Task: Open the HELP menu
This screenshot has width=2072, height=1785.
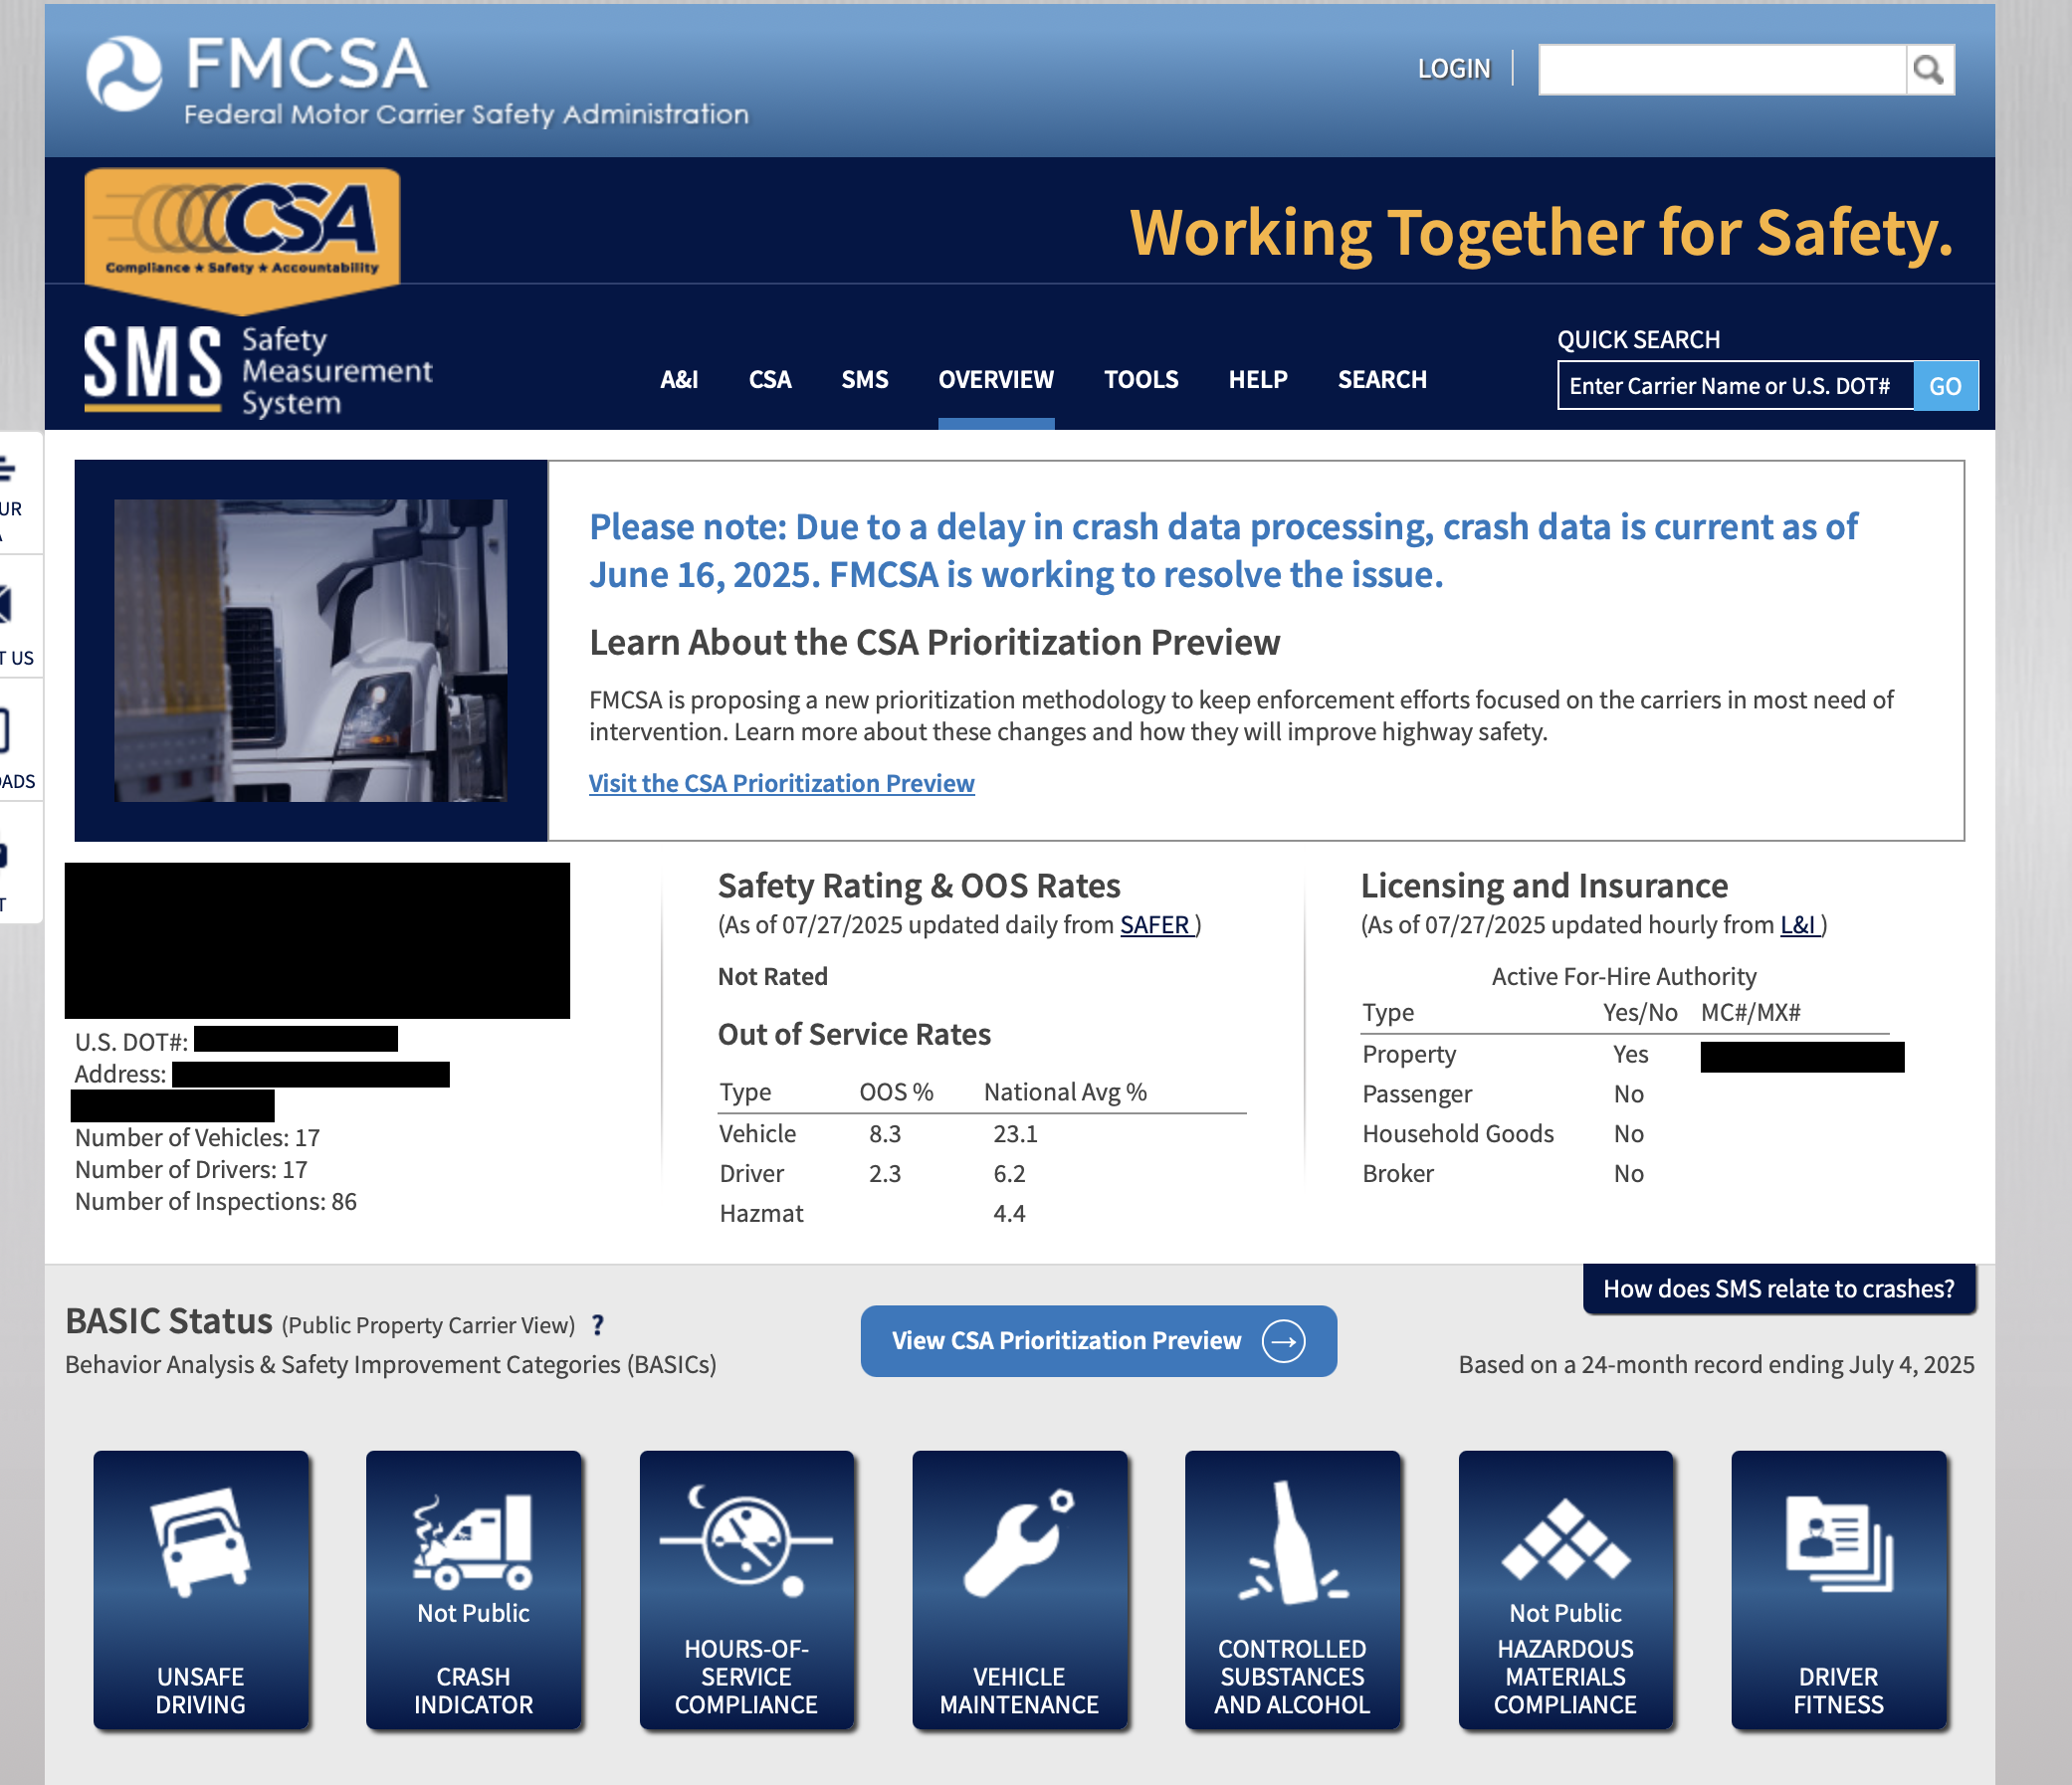Action: tap(1258, 380)
